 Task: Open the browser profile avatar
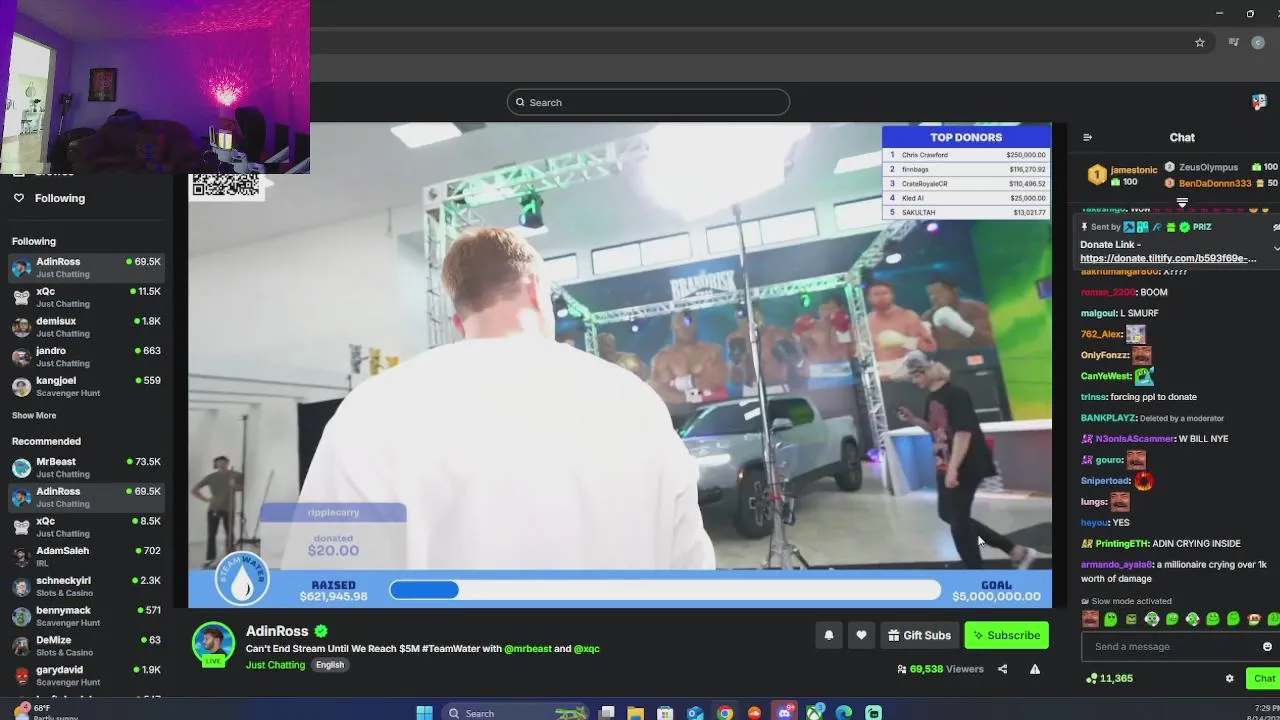point(1259,42)
